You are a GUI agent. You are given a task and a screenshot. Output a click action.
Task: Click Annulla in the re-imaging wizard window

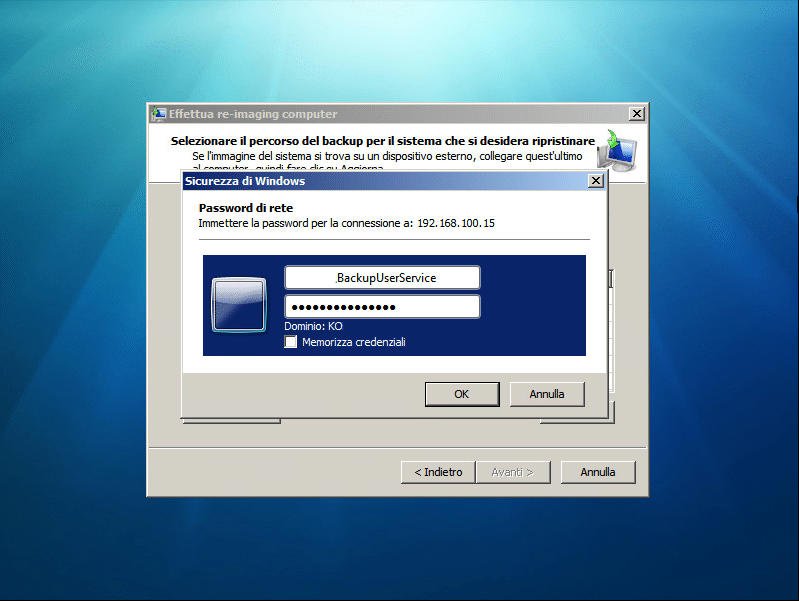pos(598,472)
